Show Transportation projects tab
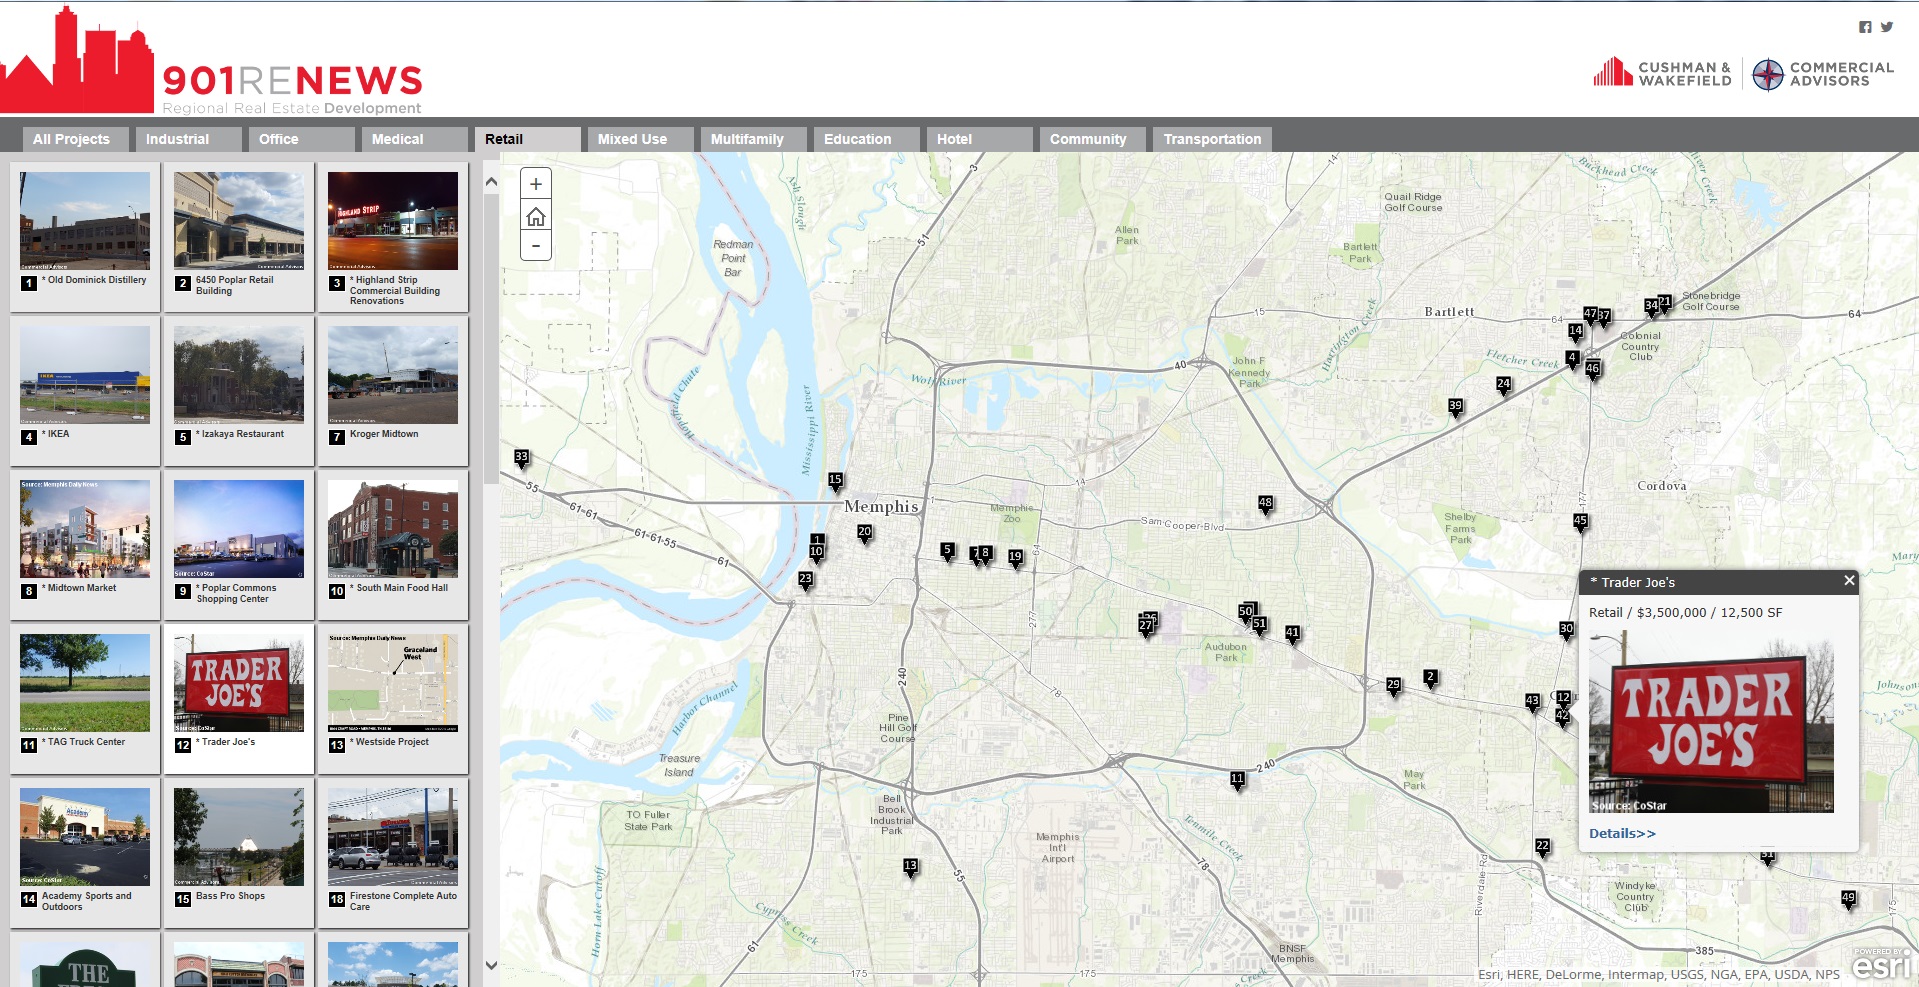The image size is (1919, 987). (x=1212, y=139)
